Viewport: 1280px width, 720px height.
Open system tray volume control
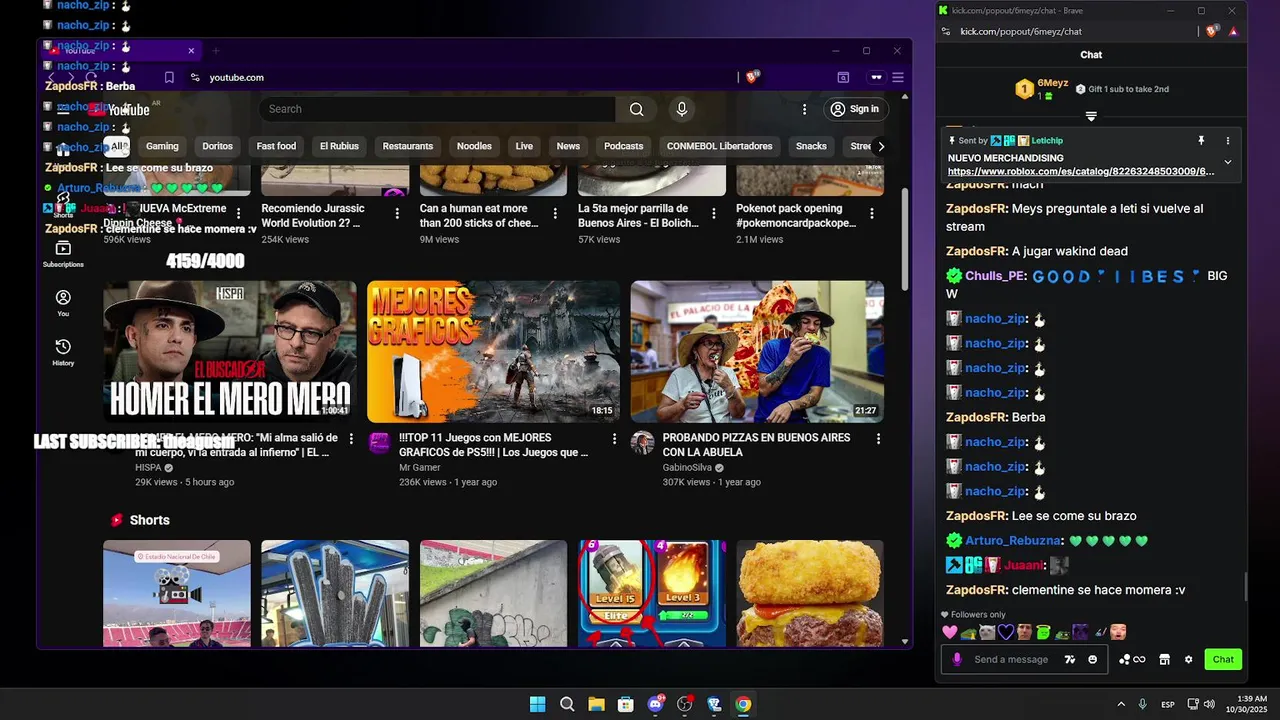[x=1209, y=704]
